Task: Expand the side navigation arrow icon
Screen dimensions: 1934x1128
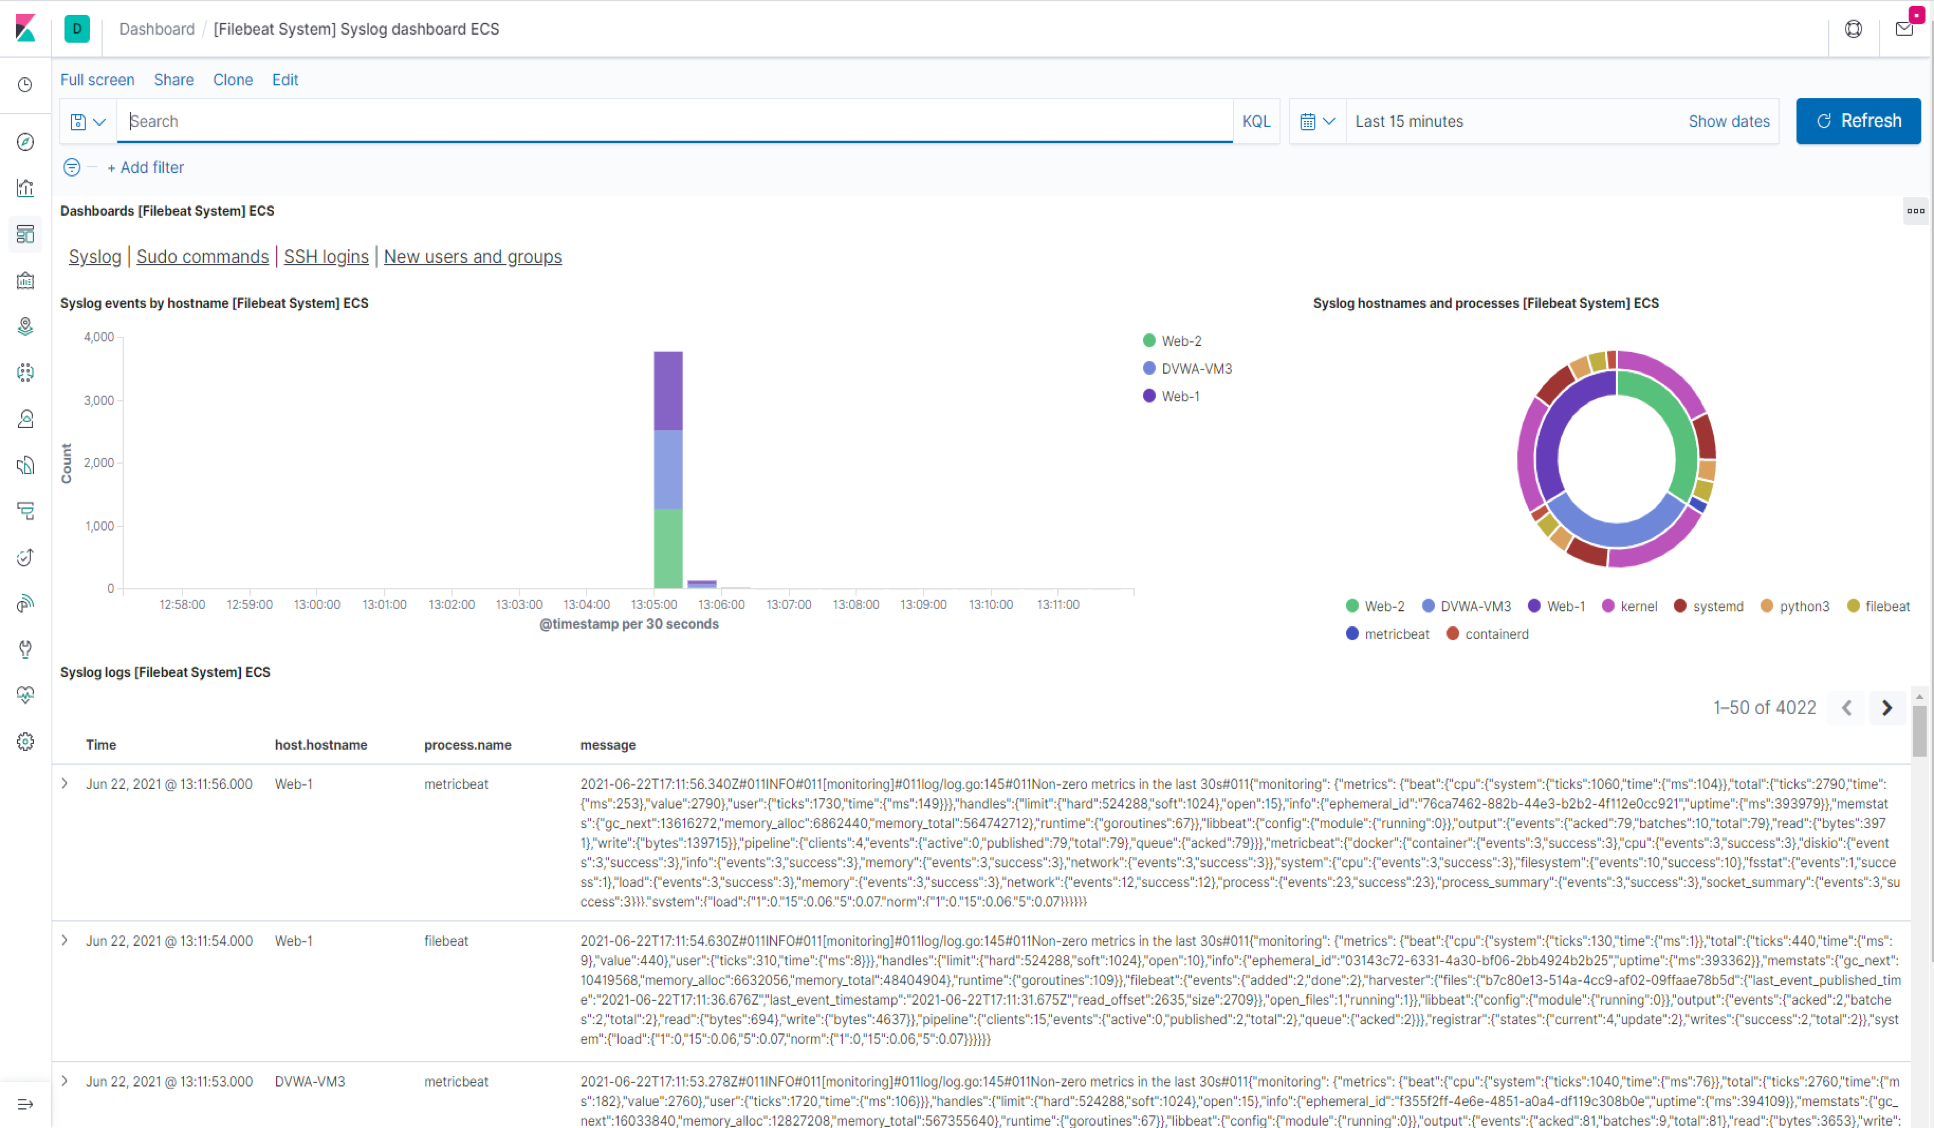Action: 26,1104
